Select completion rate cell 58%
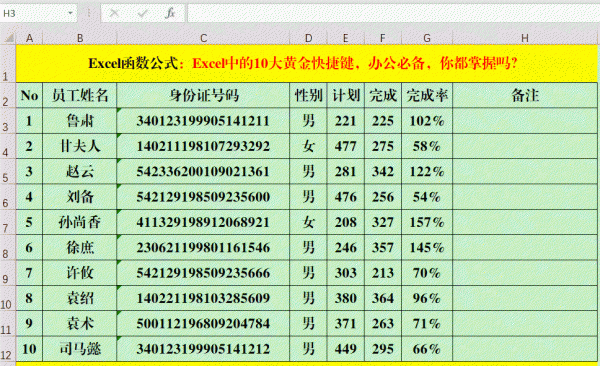The height and width of the screenshot is (366, 600). coord(427,146)
